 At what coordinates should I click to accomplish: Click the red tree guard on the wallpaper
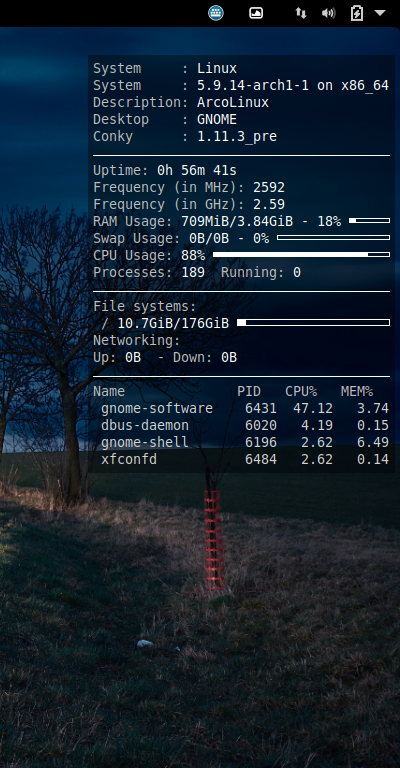[x=214, y=539]
